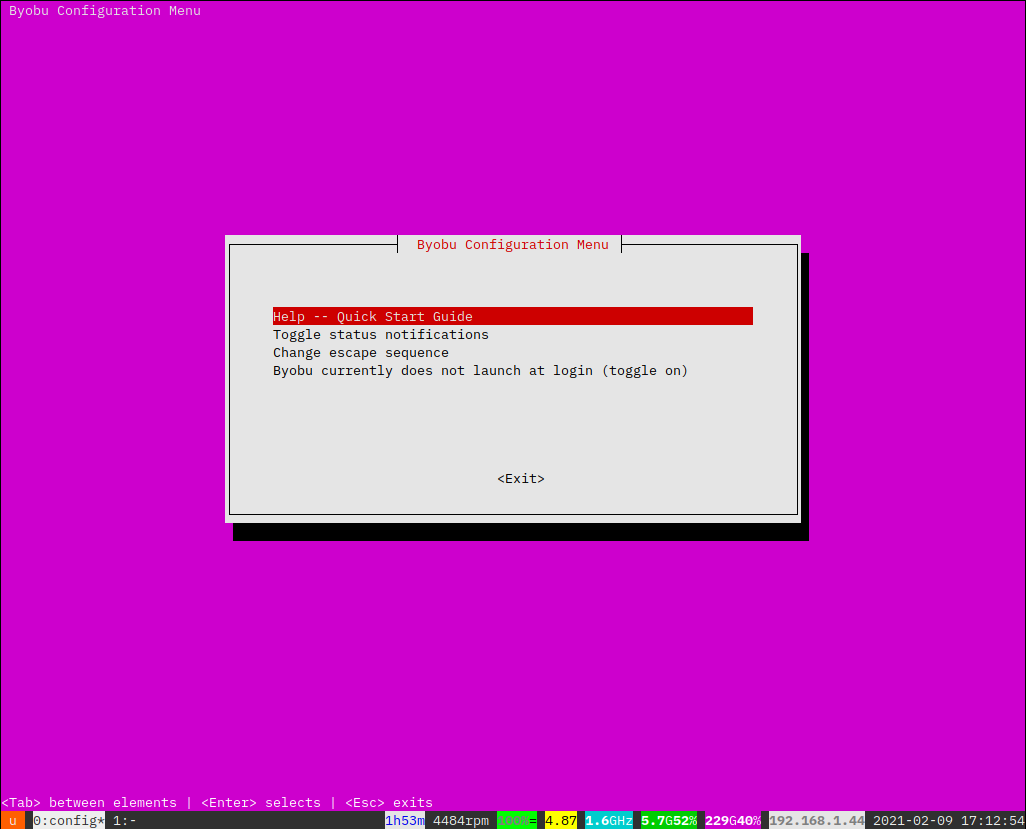Click the 4484rpm fan speed indicator
This screenshot has height=829, width=1026.
[x=461, y=820]
